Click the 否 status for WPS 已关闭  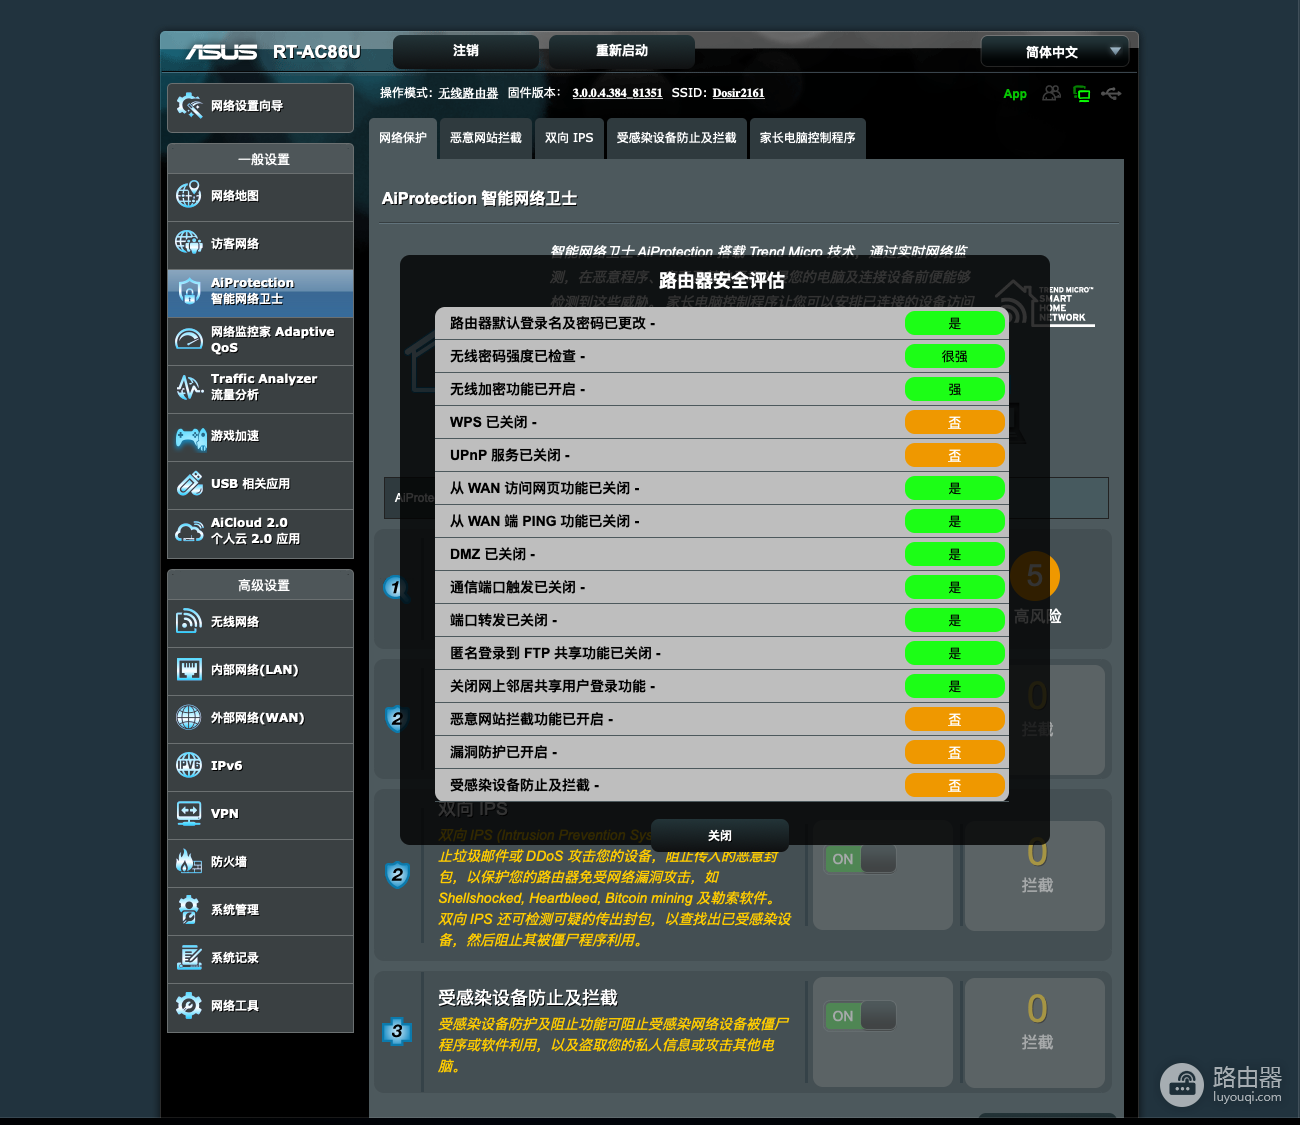click(955, 422)
